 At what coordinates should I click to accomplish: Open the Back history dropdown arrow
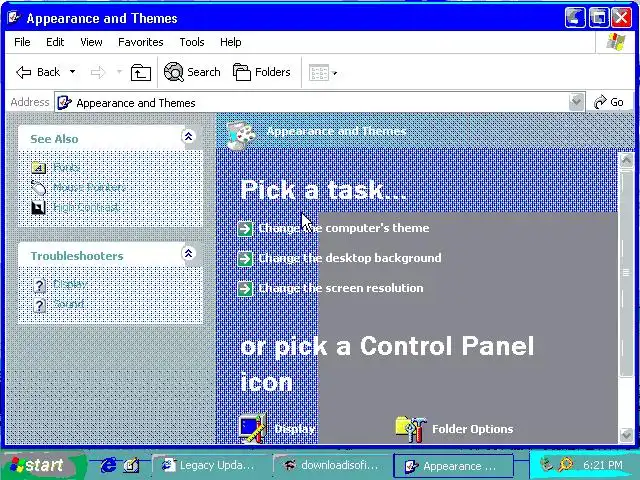point(72,72)
